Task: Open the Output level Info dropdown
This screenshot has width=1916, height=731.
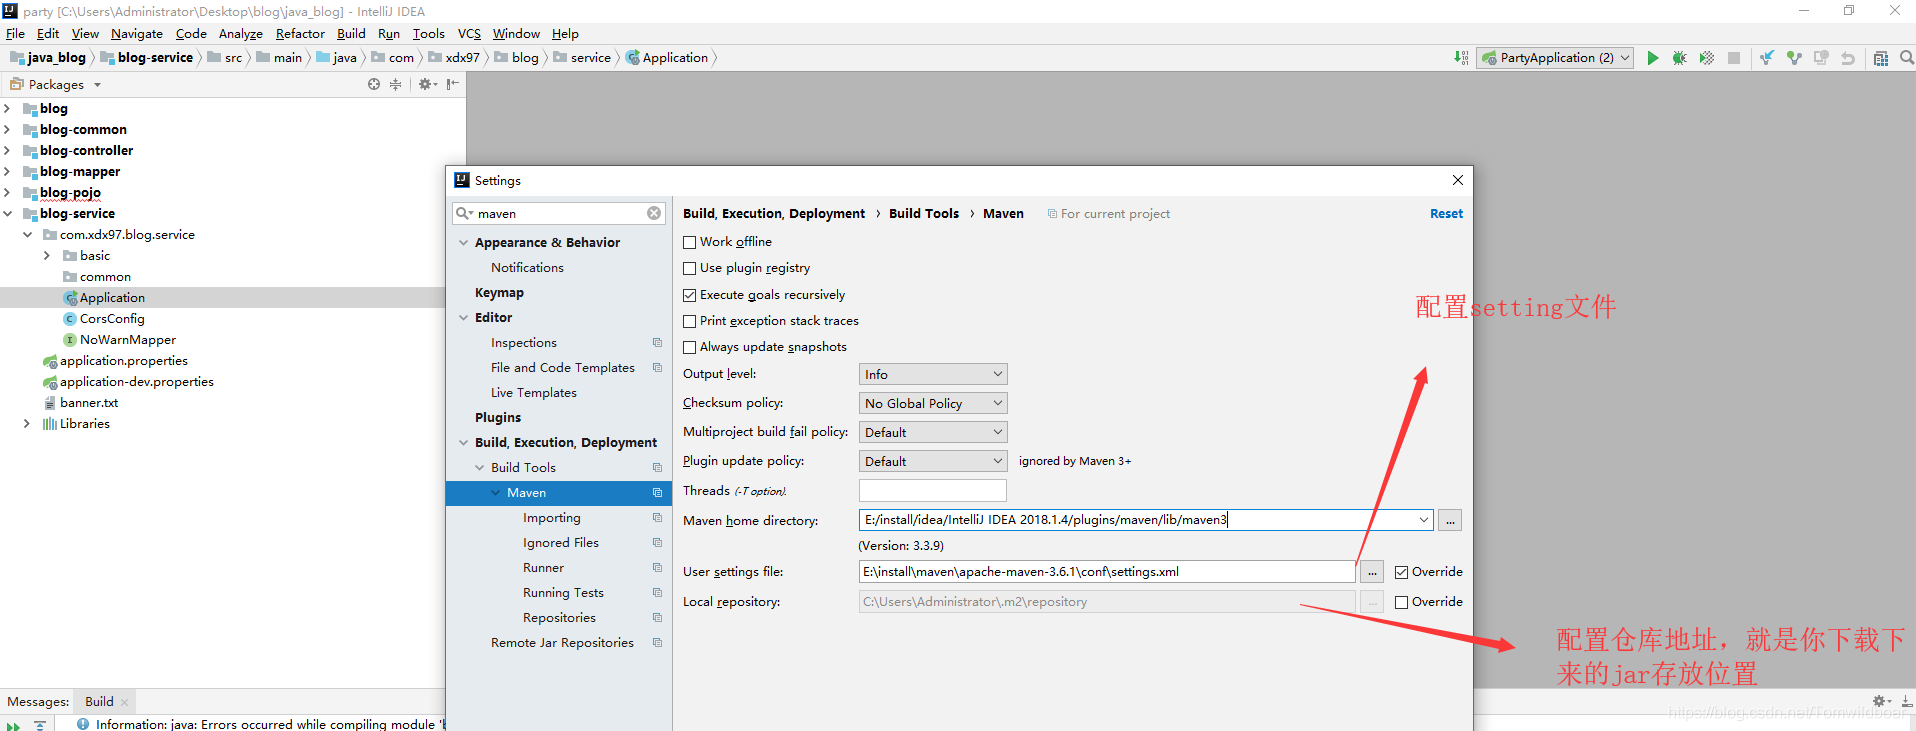Action: tap(933, 374)
